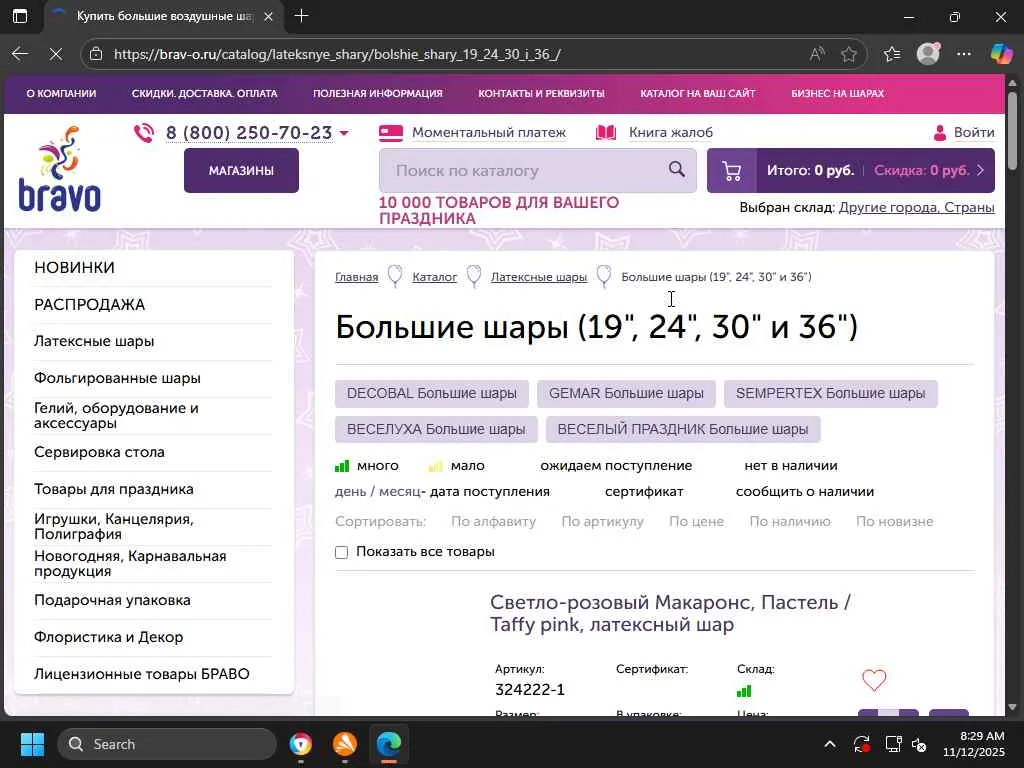Click the bravo logo

point(59,169)
